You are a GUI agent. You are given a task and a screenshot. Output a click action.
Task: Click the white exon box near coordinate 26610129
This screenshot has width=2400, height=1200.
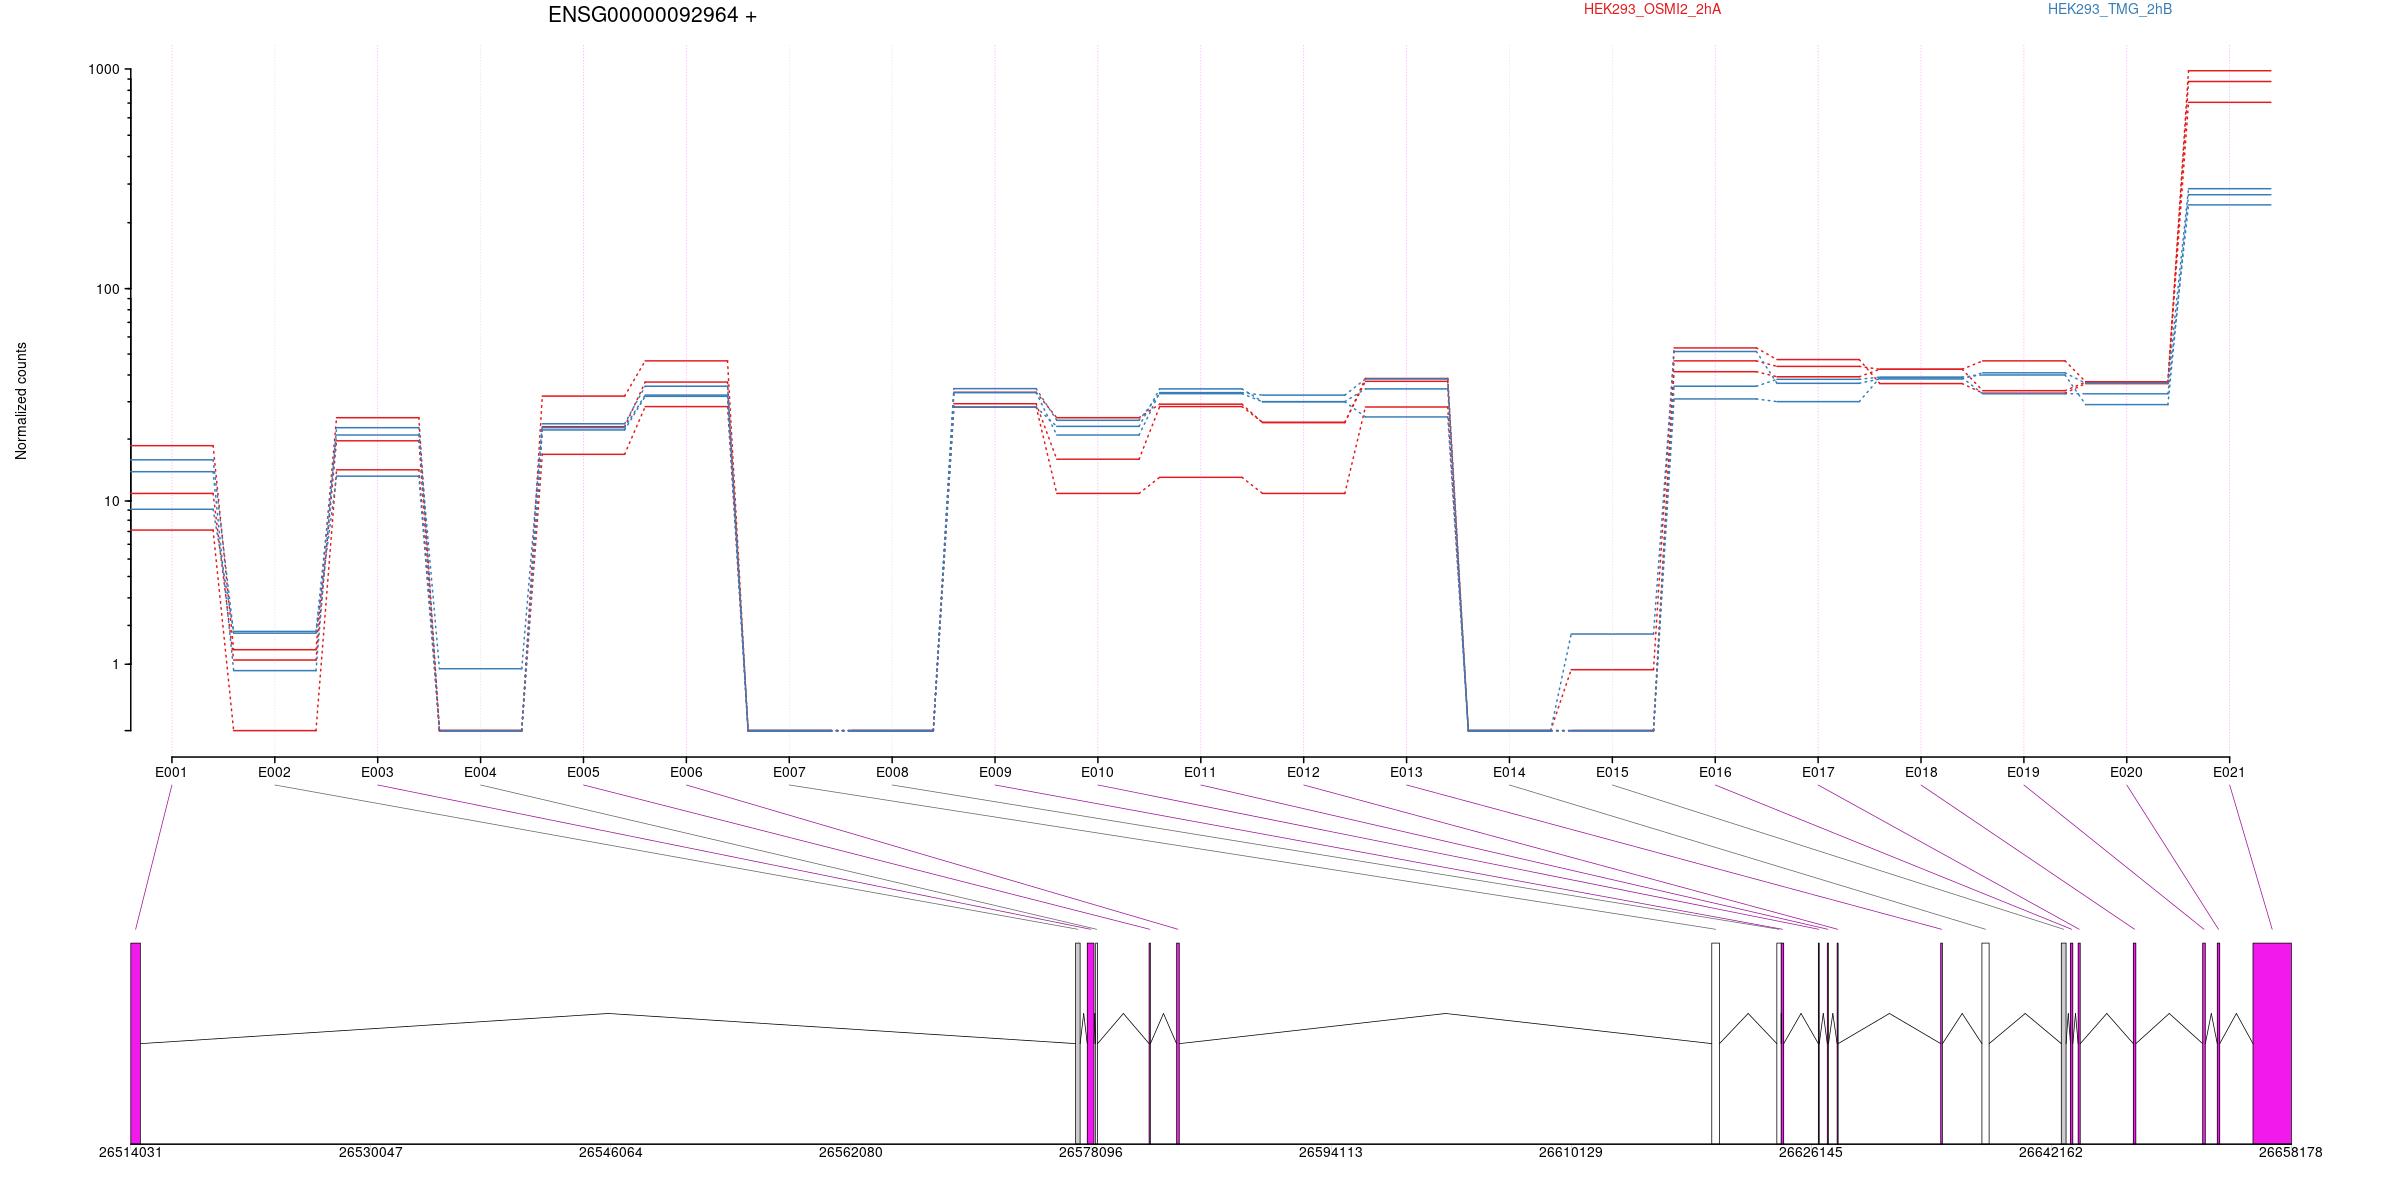(1715, 1043)
